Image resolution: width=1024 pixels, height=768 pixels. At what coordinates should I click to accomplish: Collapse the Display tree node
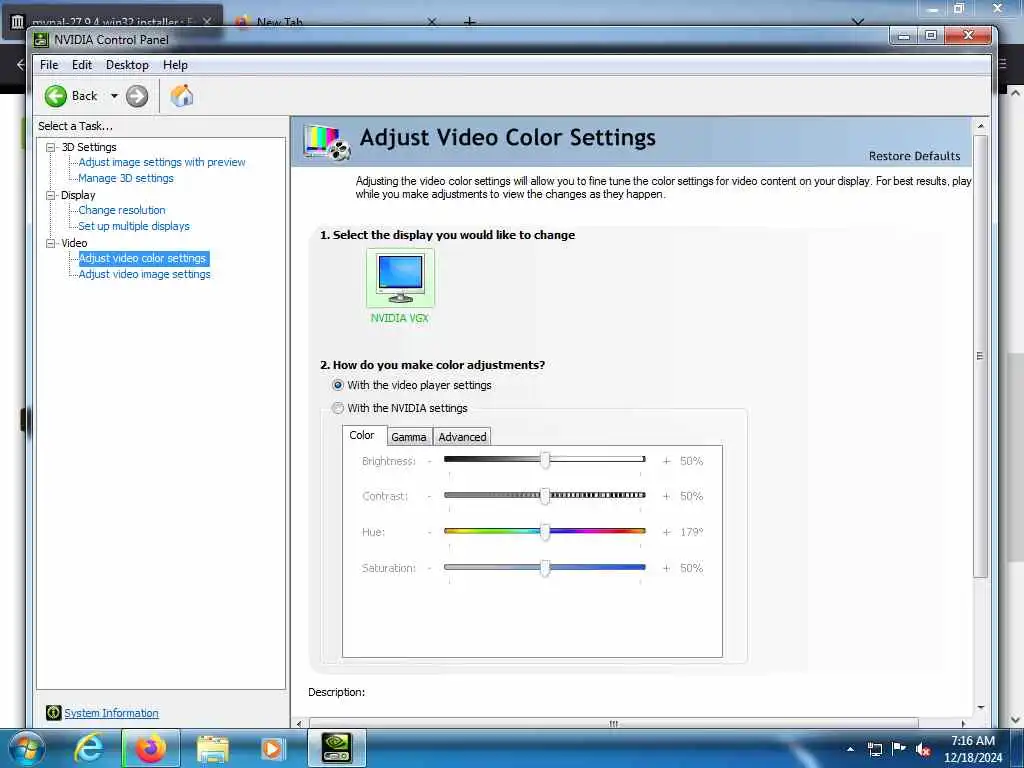50,195
